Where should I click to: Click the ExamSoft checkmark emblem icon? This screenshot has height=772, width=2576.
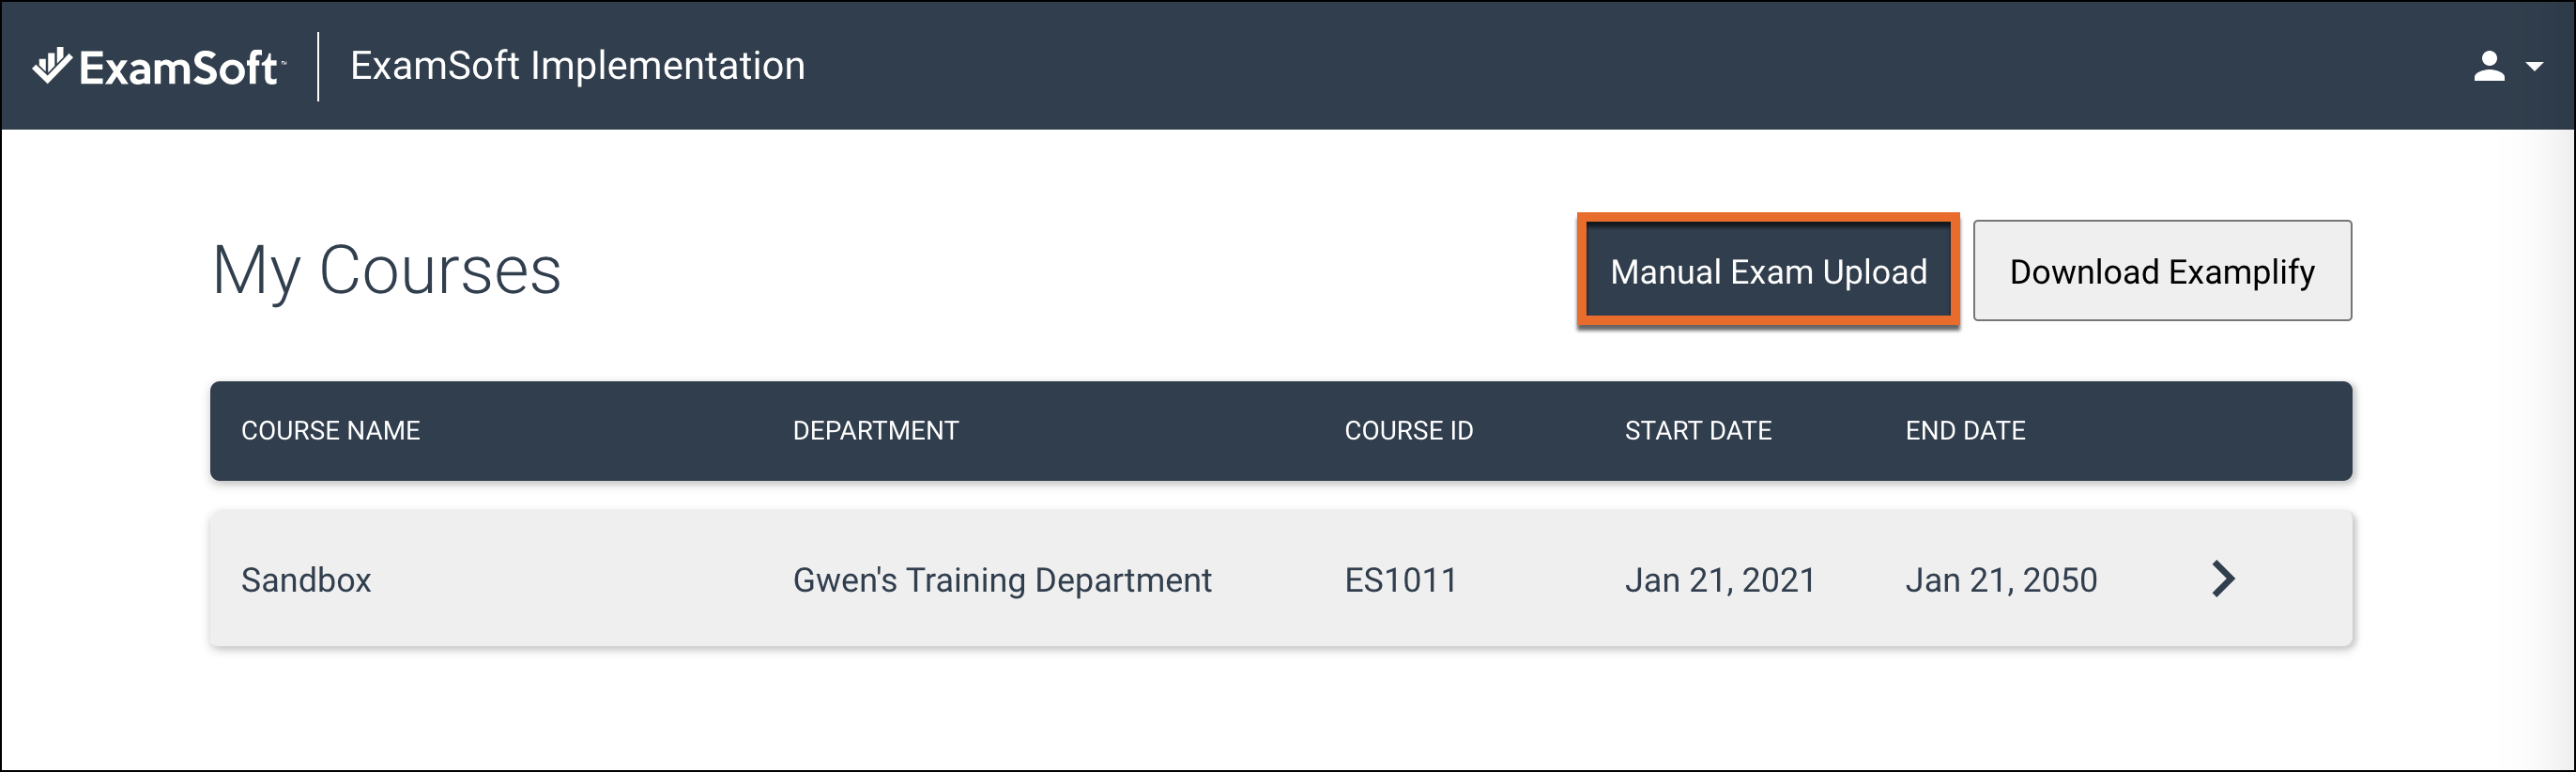[52, 65]
